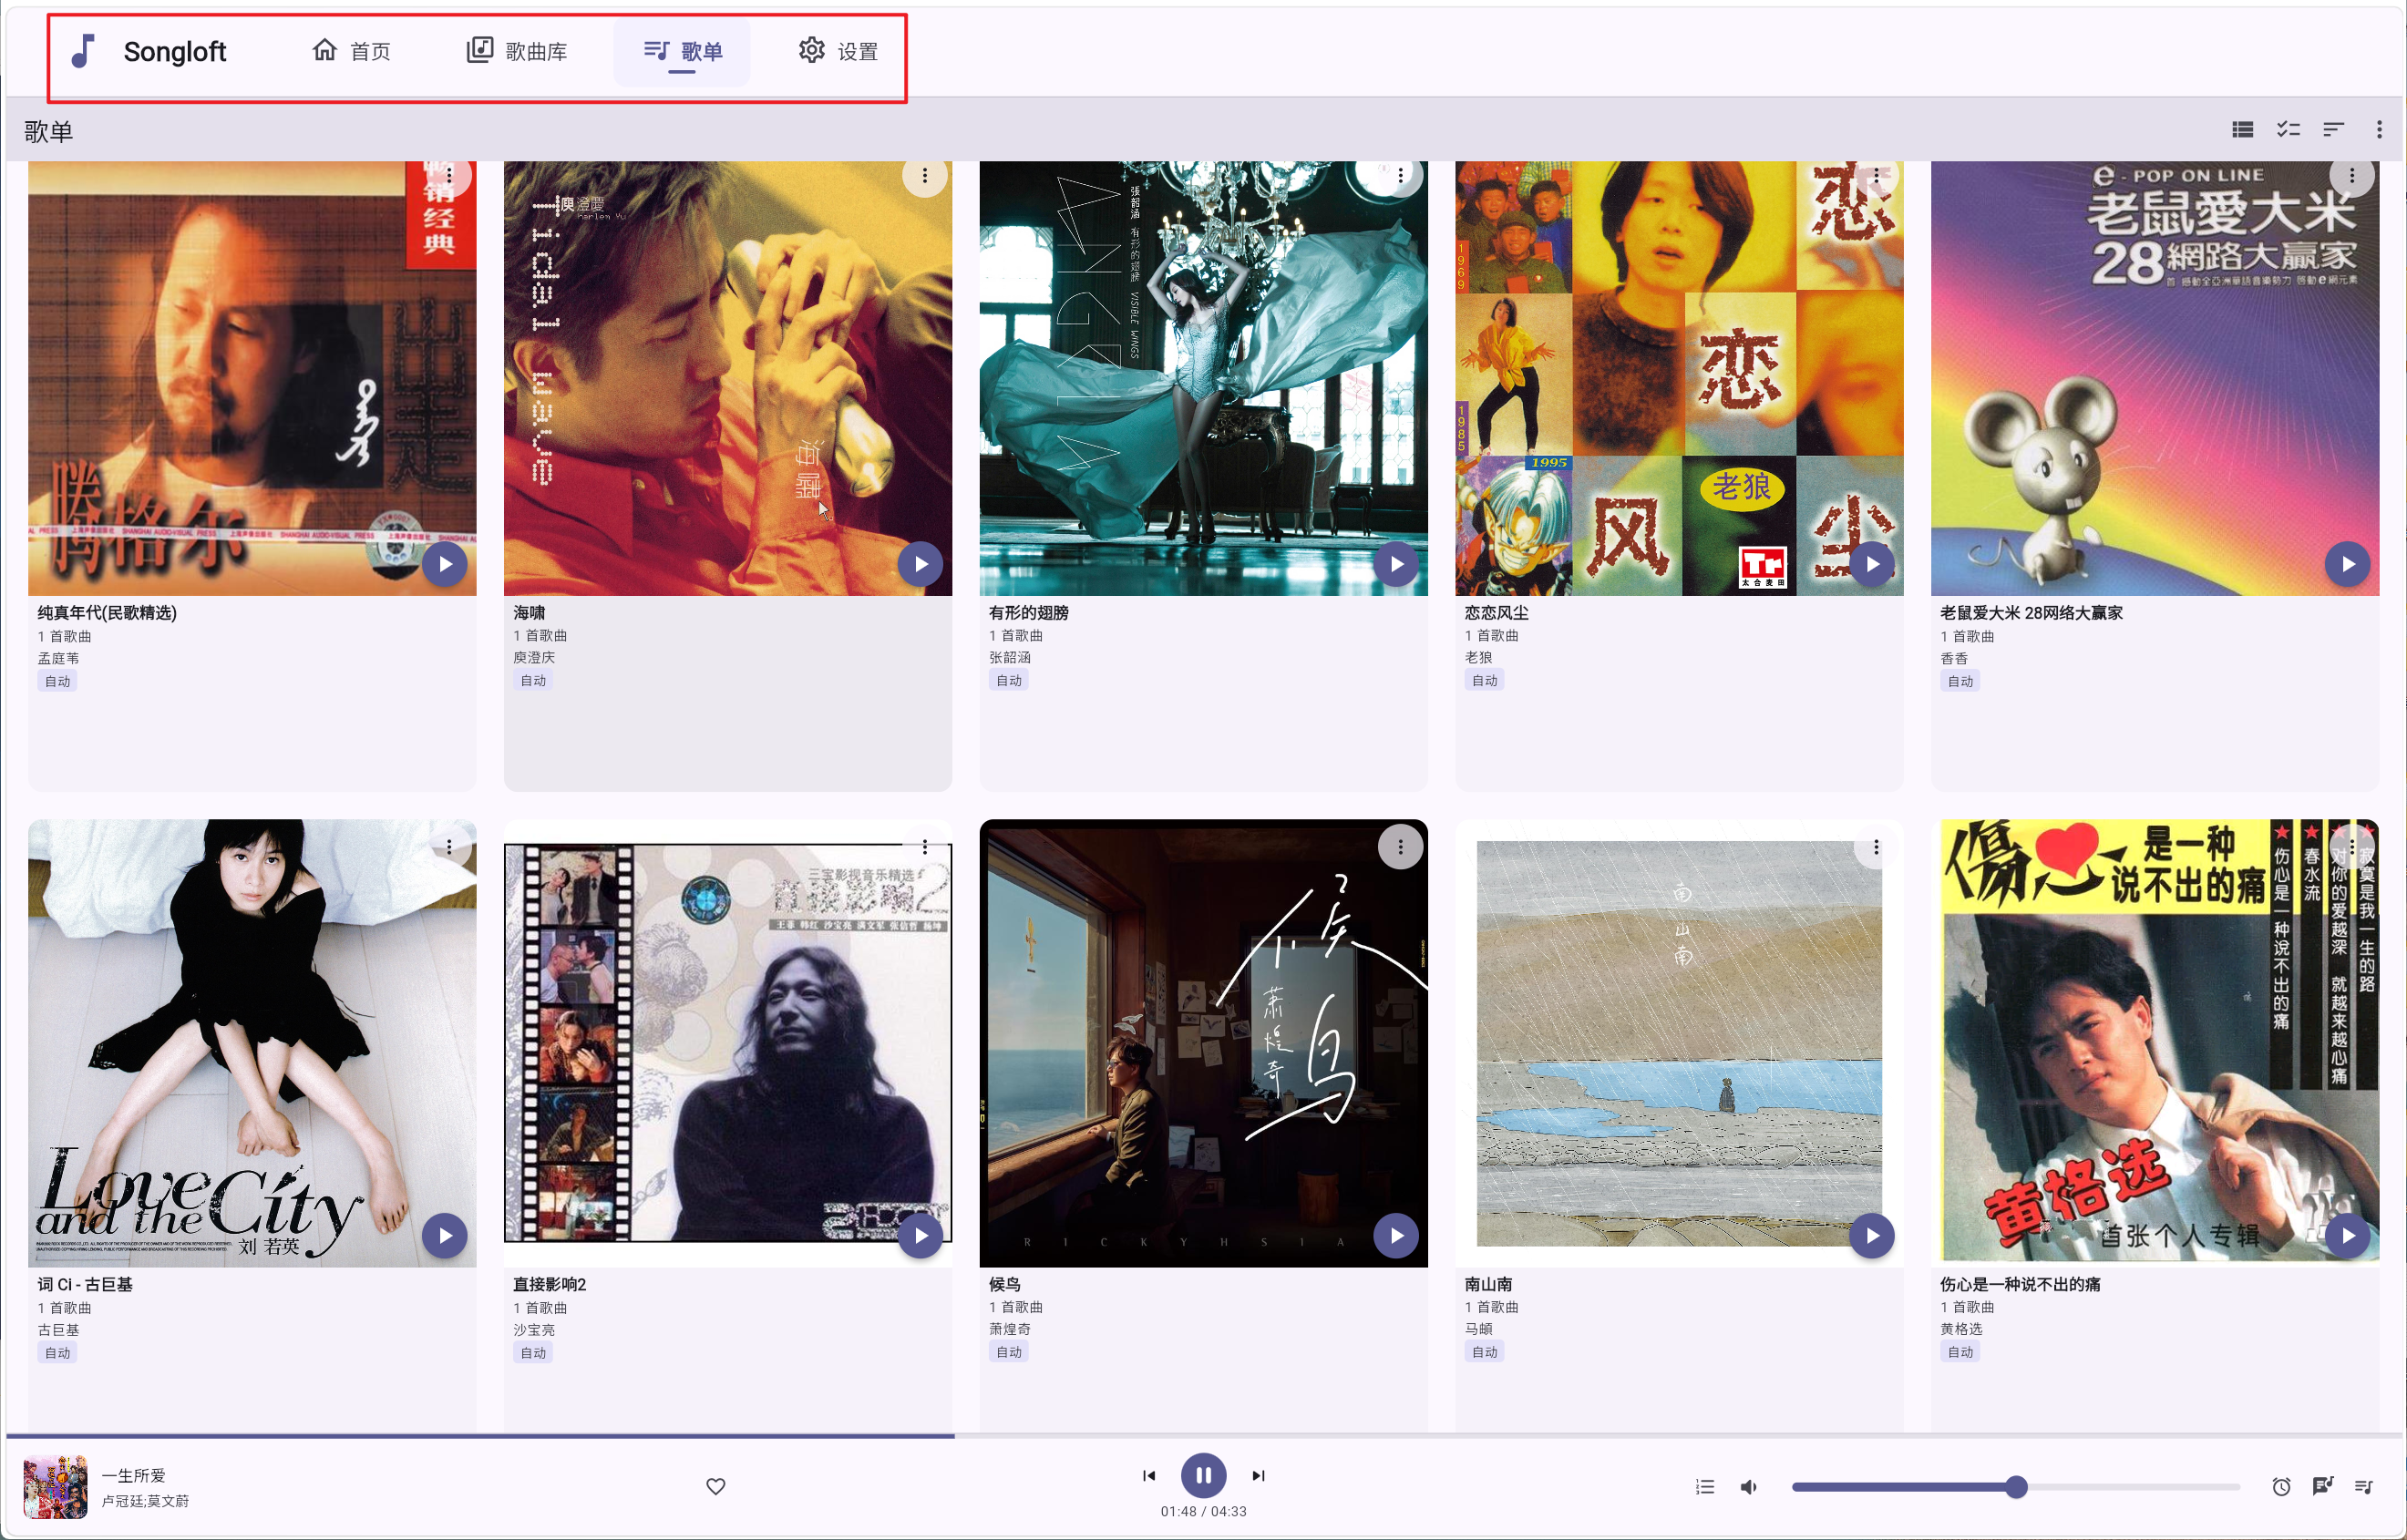Screen dimensions: 2407x1540
Task: Open more options for 老鼠爱大米 card
Action: 2352,176
